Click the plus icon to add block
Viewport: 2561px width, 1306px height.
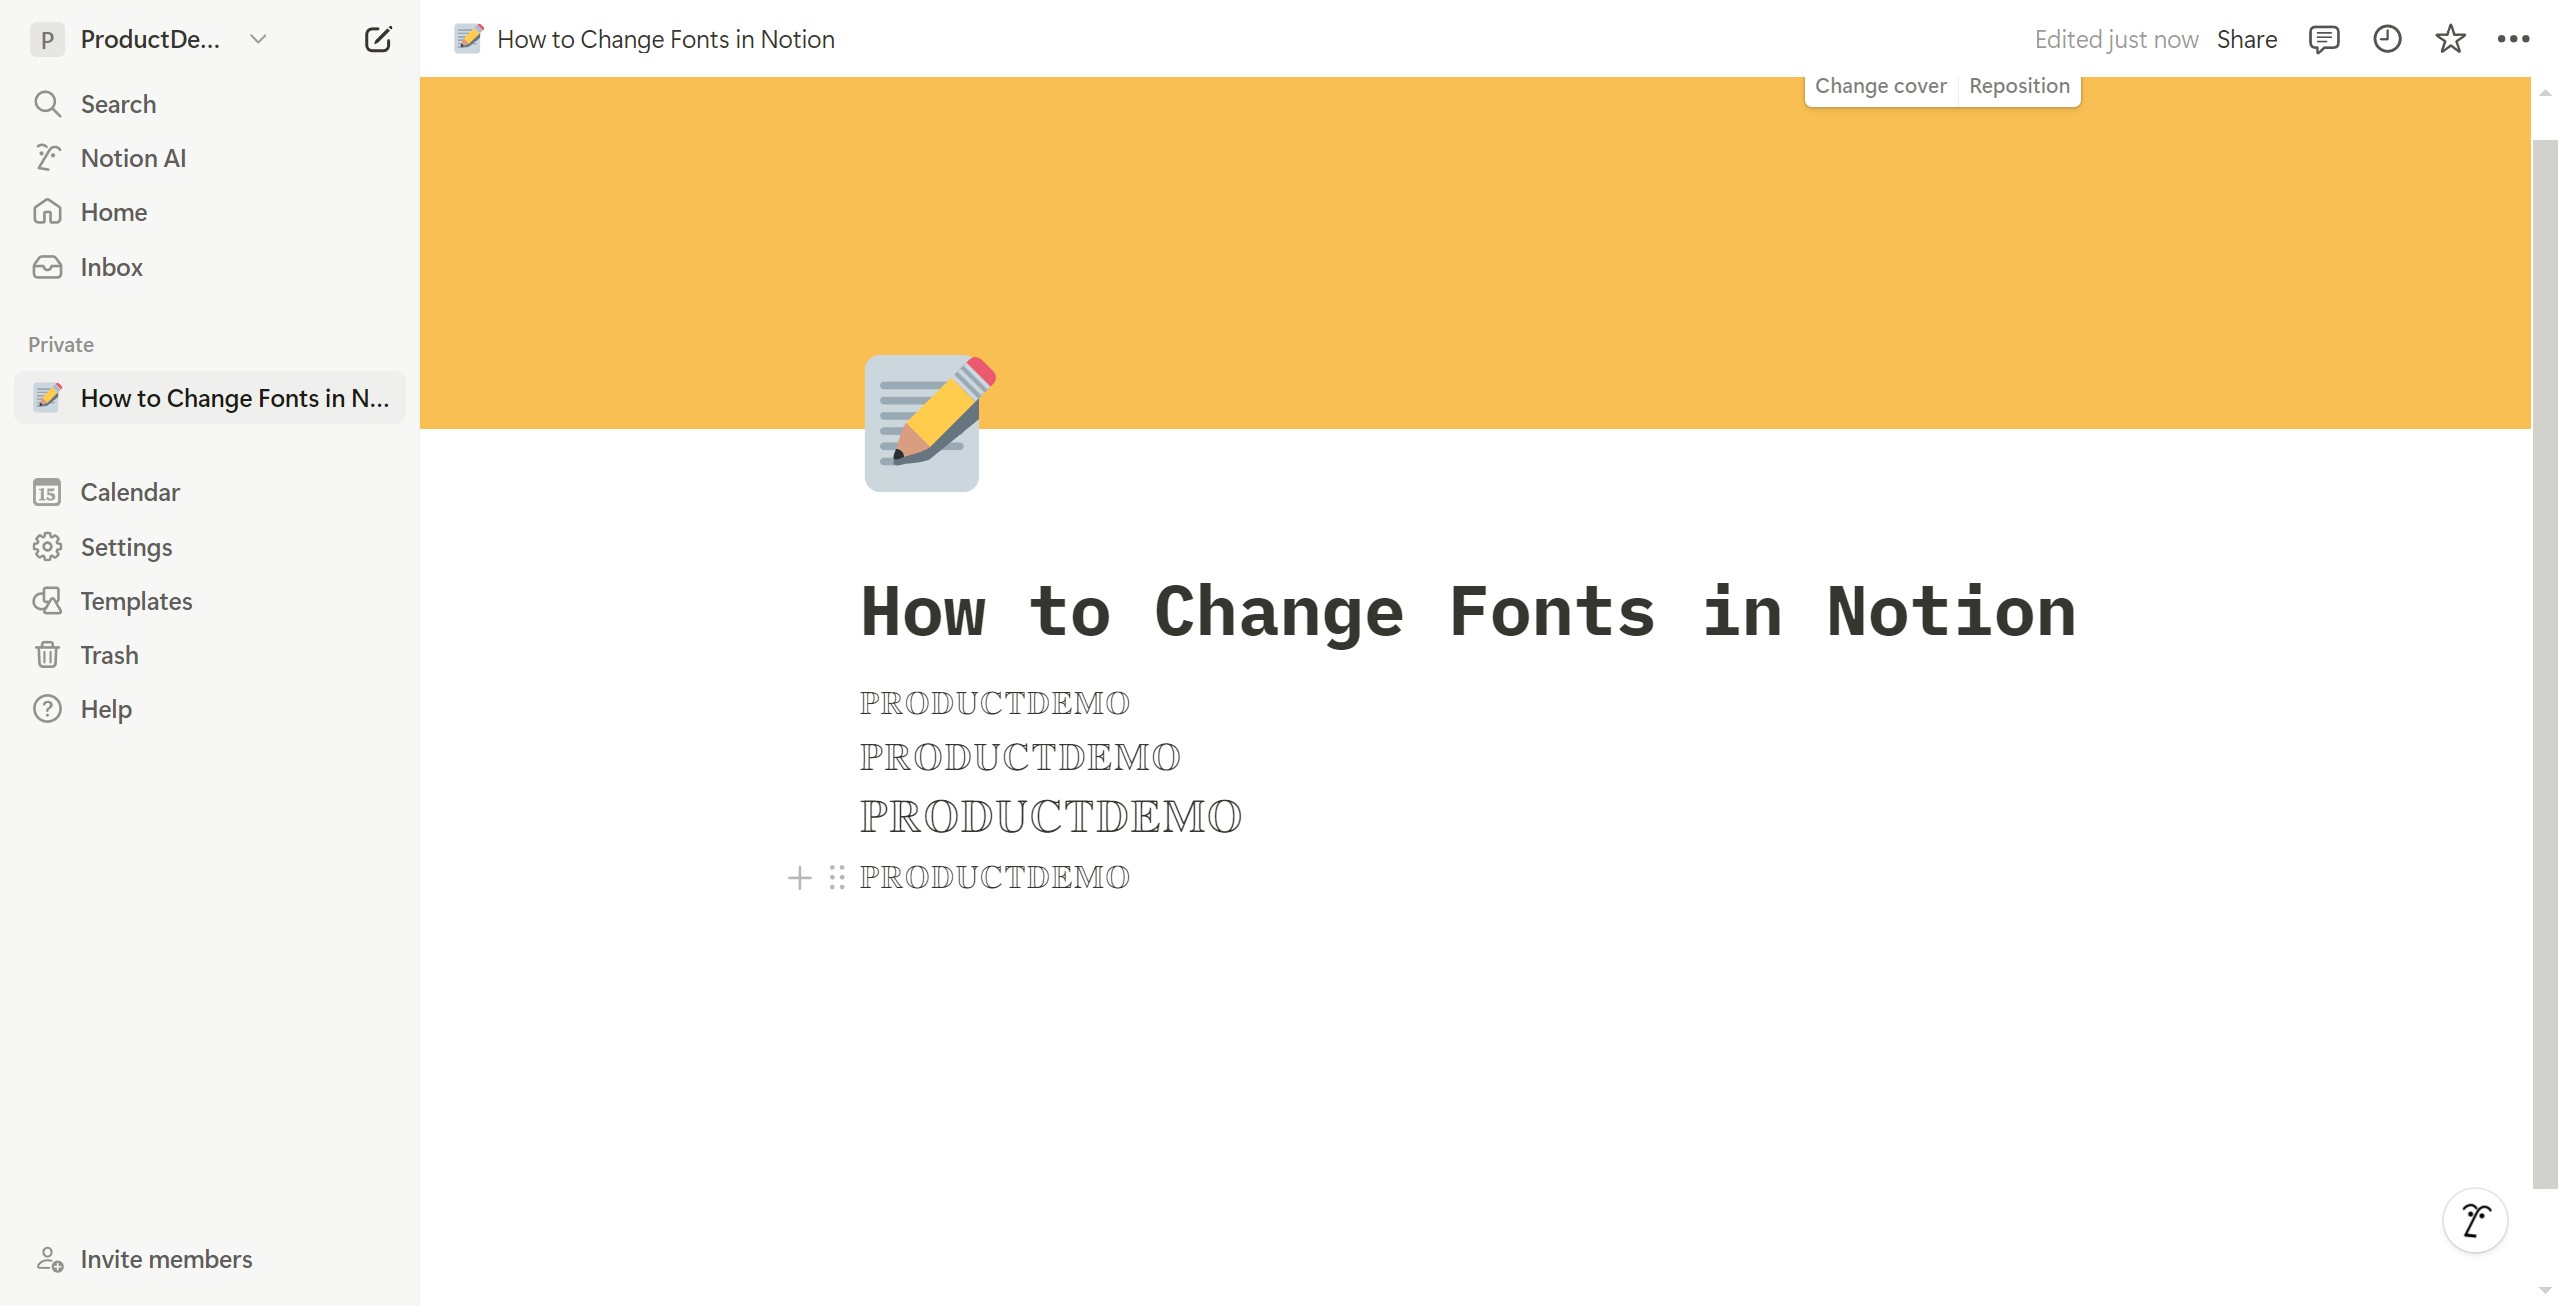(x=799, y=878)
